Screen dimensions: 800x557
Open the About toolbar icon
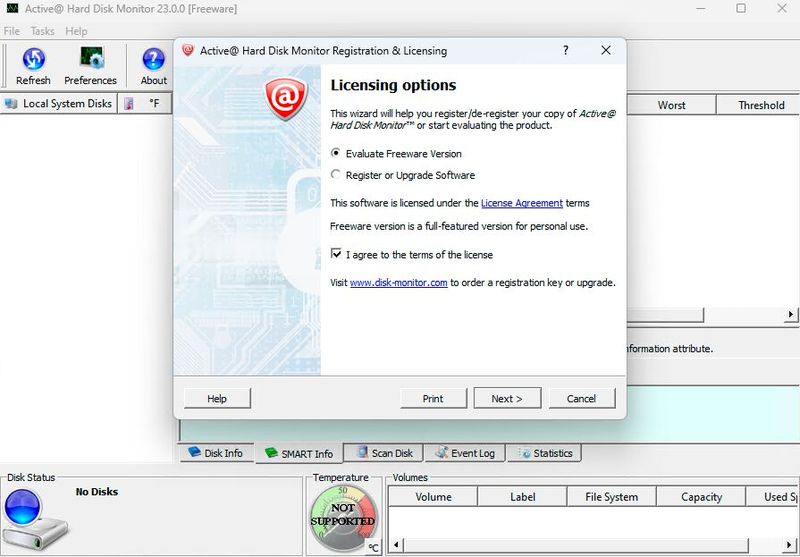pyautogui.click(x=154, y=59)
